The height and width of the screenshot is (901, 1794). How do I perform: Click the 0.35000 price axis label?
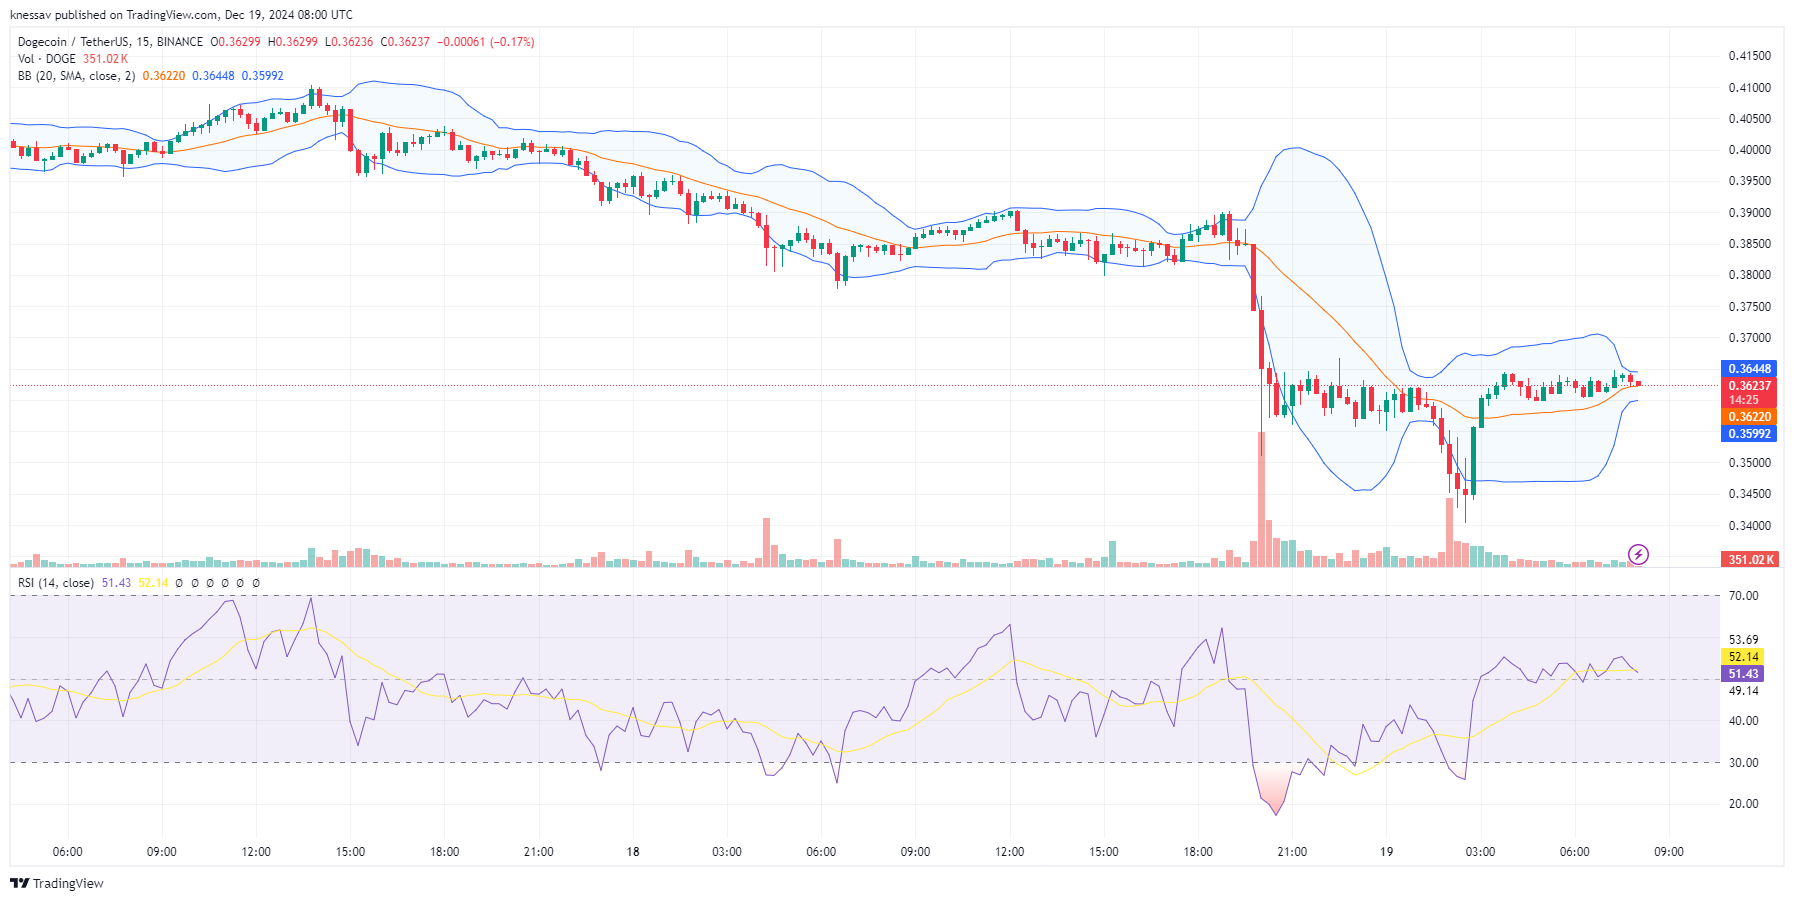tap(1750, 463)
